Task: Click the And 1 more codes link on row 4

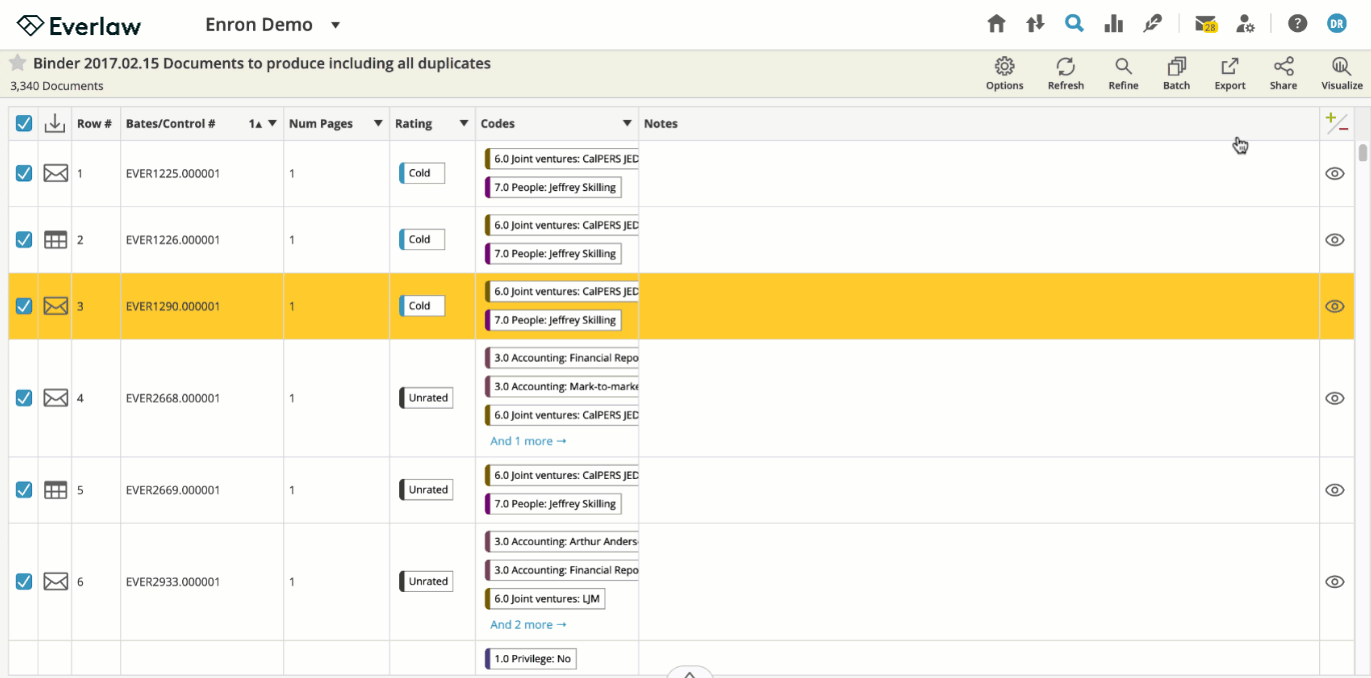Action: (528, 440)
